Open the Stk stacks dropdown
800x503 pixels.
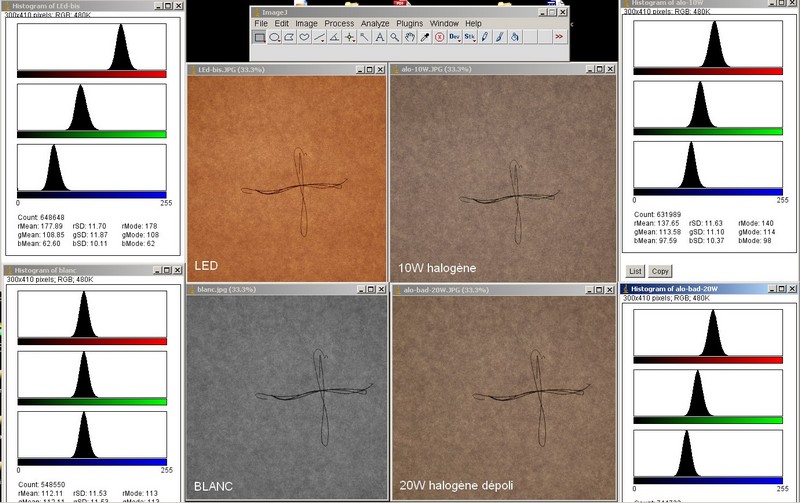[x=470, y=37]
